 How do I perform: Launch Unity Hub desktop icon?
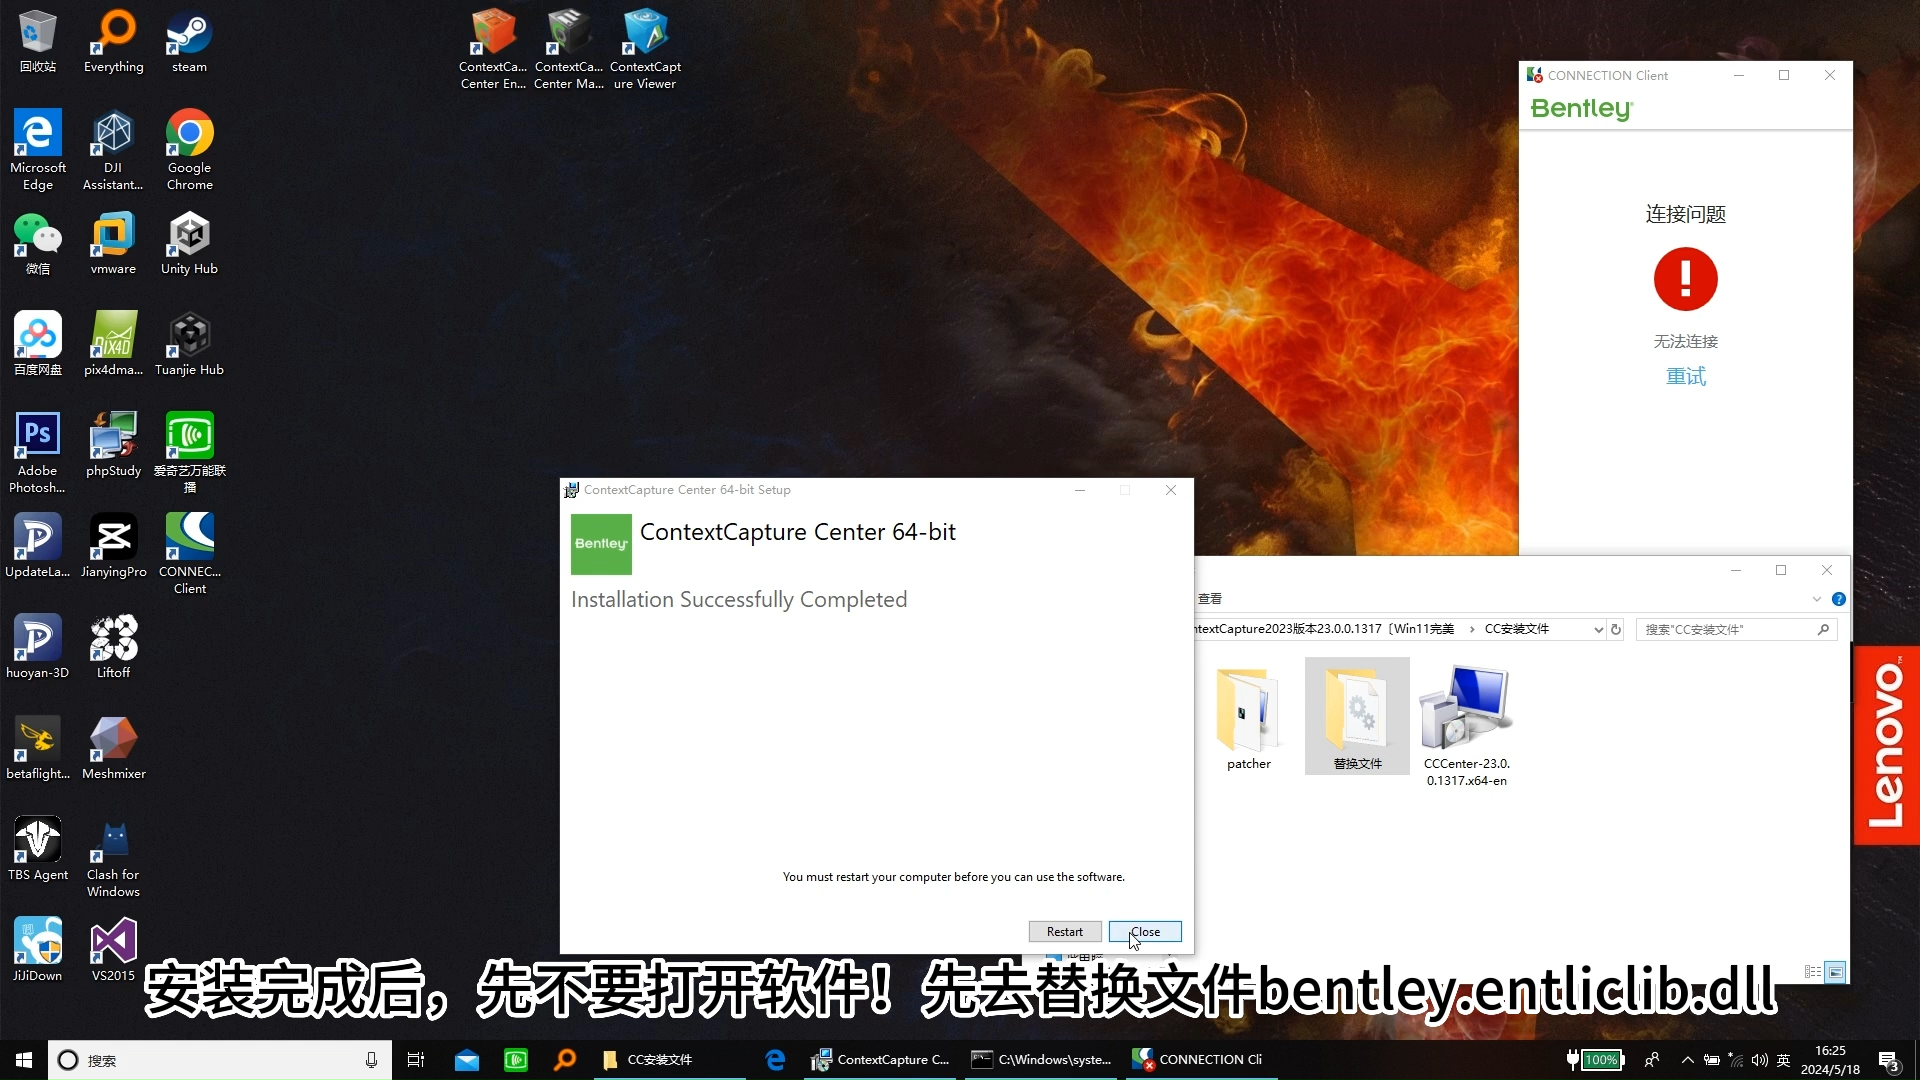[189, 243]
